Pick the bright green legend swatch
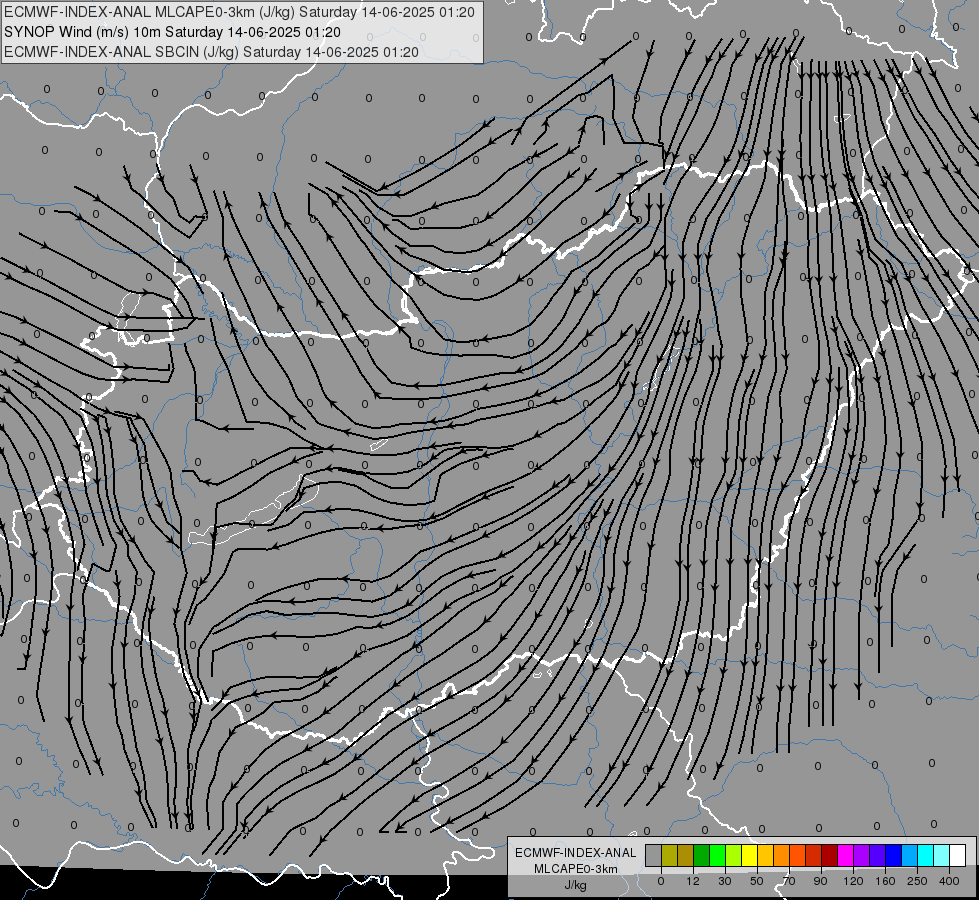The image size is (979, 900). [717, 856]
